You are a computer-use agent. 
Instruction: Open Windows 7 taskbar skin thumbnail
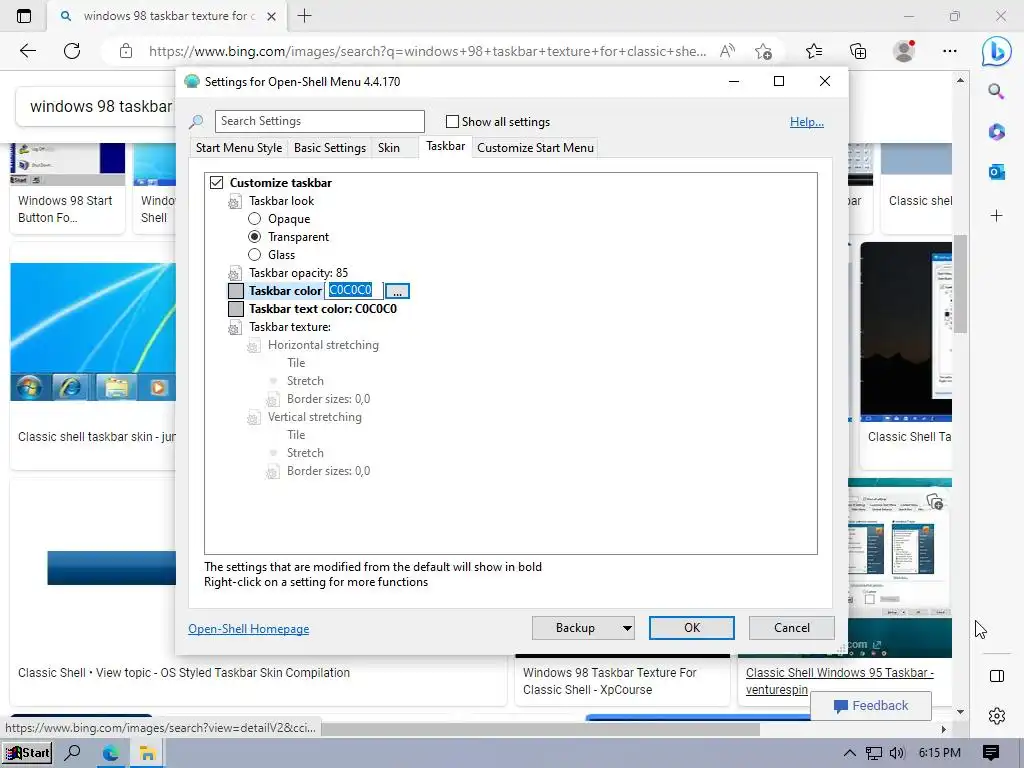(93, 332)
